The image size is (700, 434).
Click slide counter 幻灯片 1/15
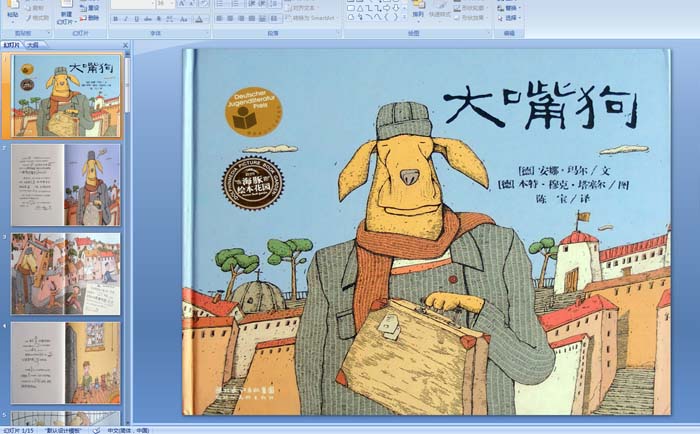pyautogui.click(x=18, y=430)
